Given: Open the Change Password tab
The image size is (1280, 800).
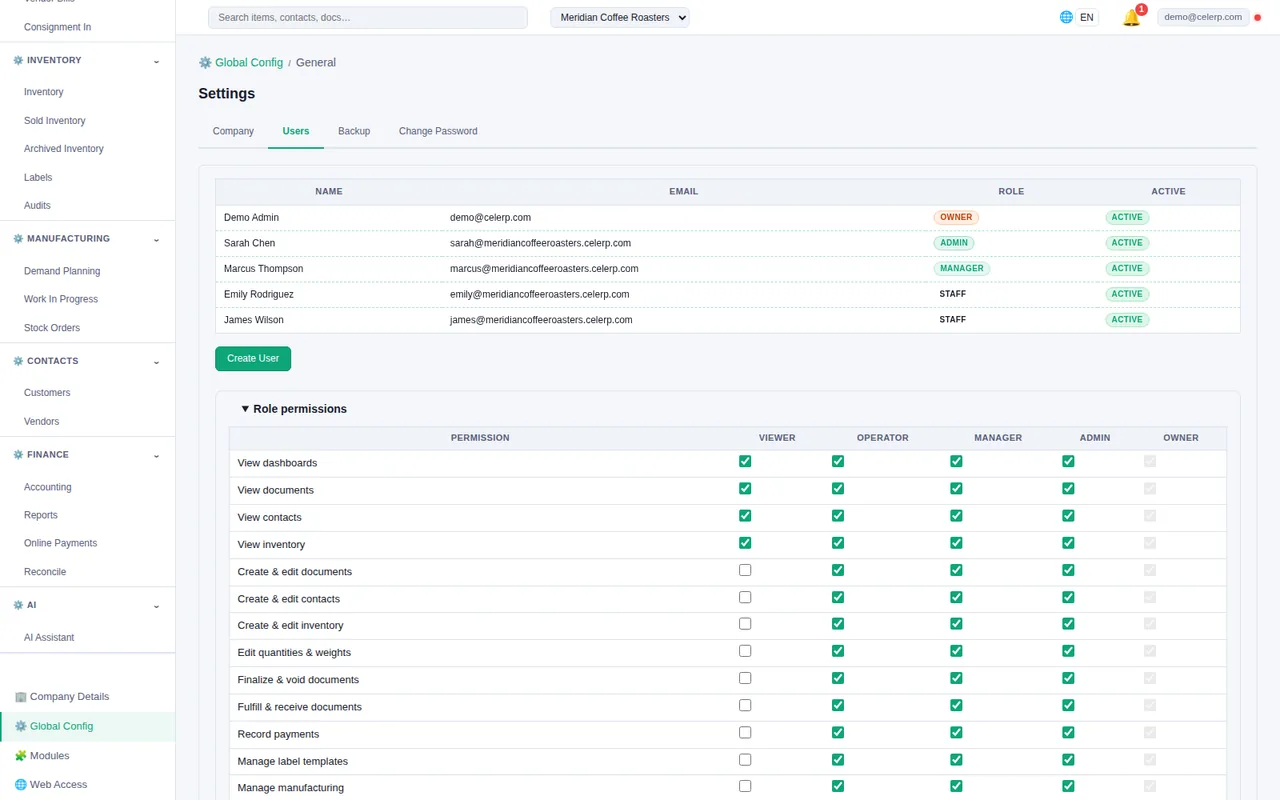Looking at the screenshot, I should (438, 131).
